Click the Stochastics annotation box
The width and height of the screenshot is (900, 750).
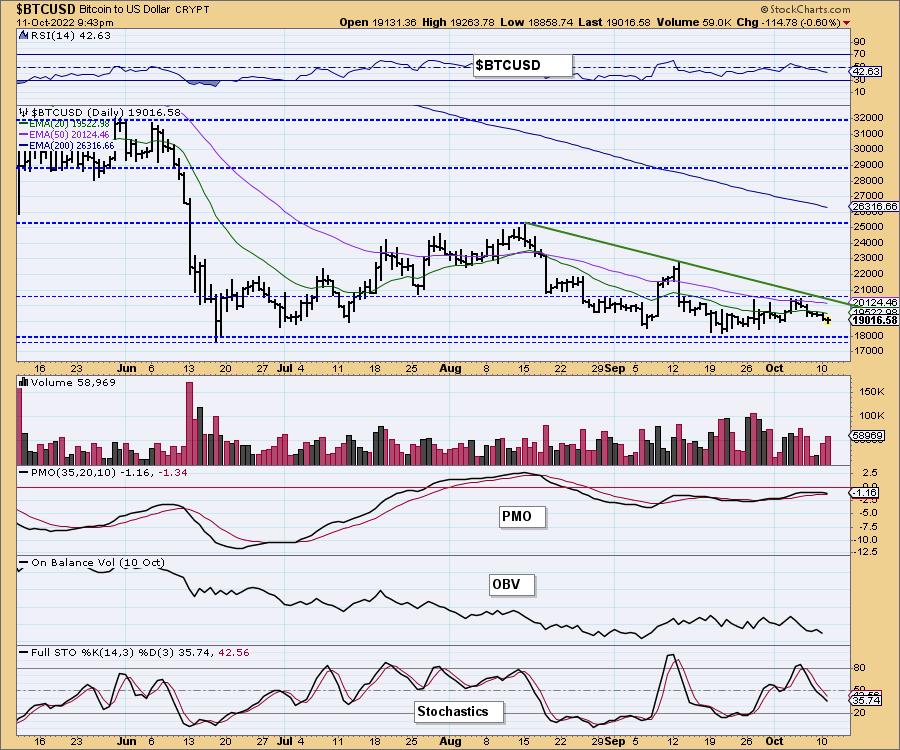(x=459, y=712)
